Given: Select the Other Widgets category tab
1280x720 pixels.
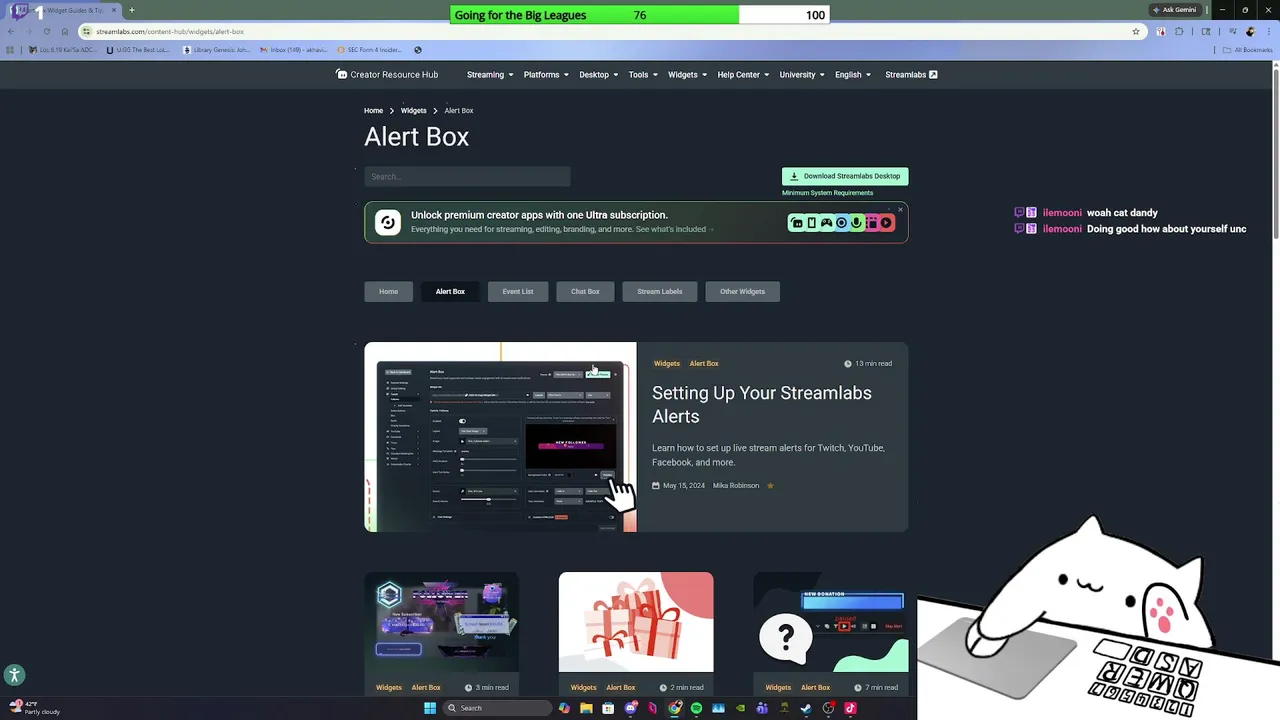Looking at the screenshot, I should coord(742,291).
